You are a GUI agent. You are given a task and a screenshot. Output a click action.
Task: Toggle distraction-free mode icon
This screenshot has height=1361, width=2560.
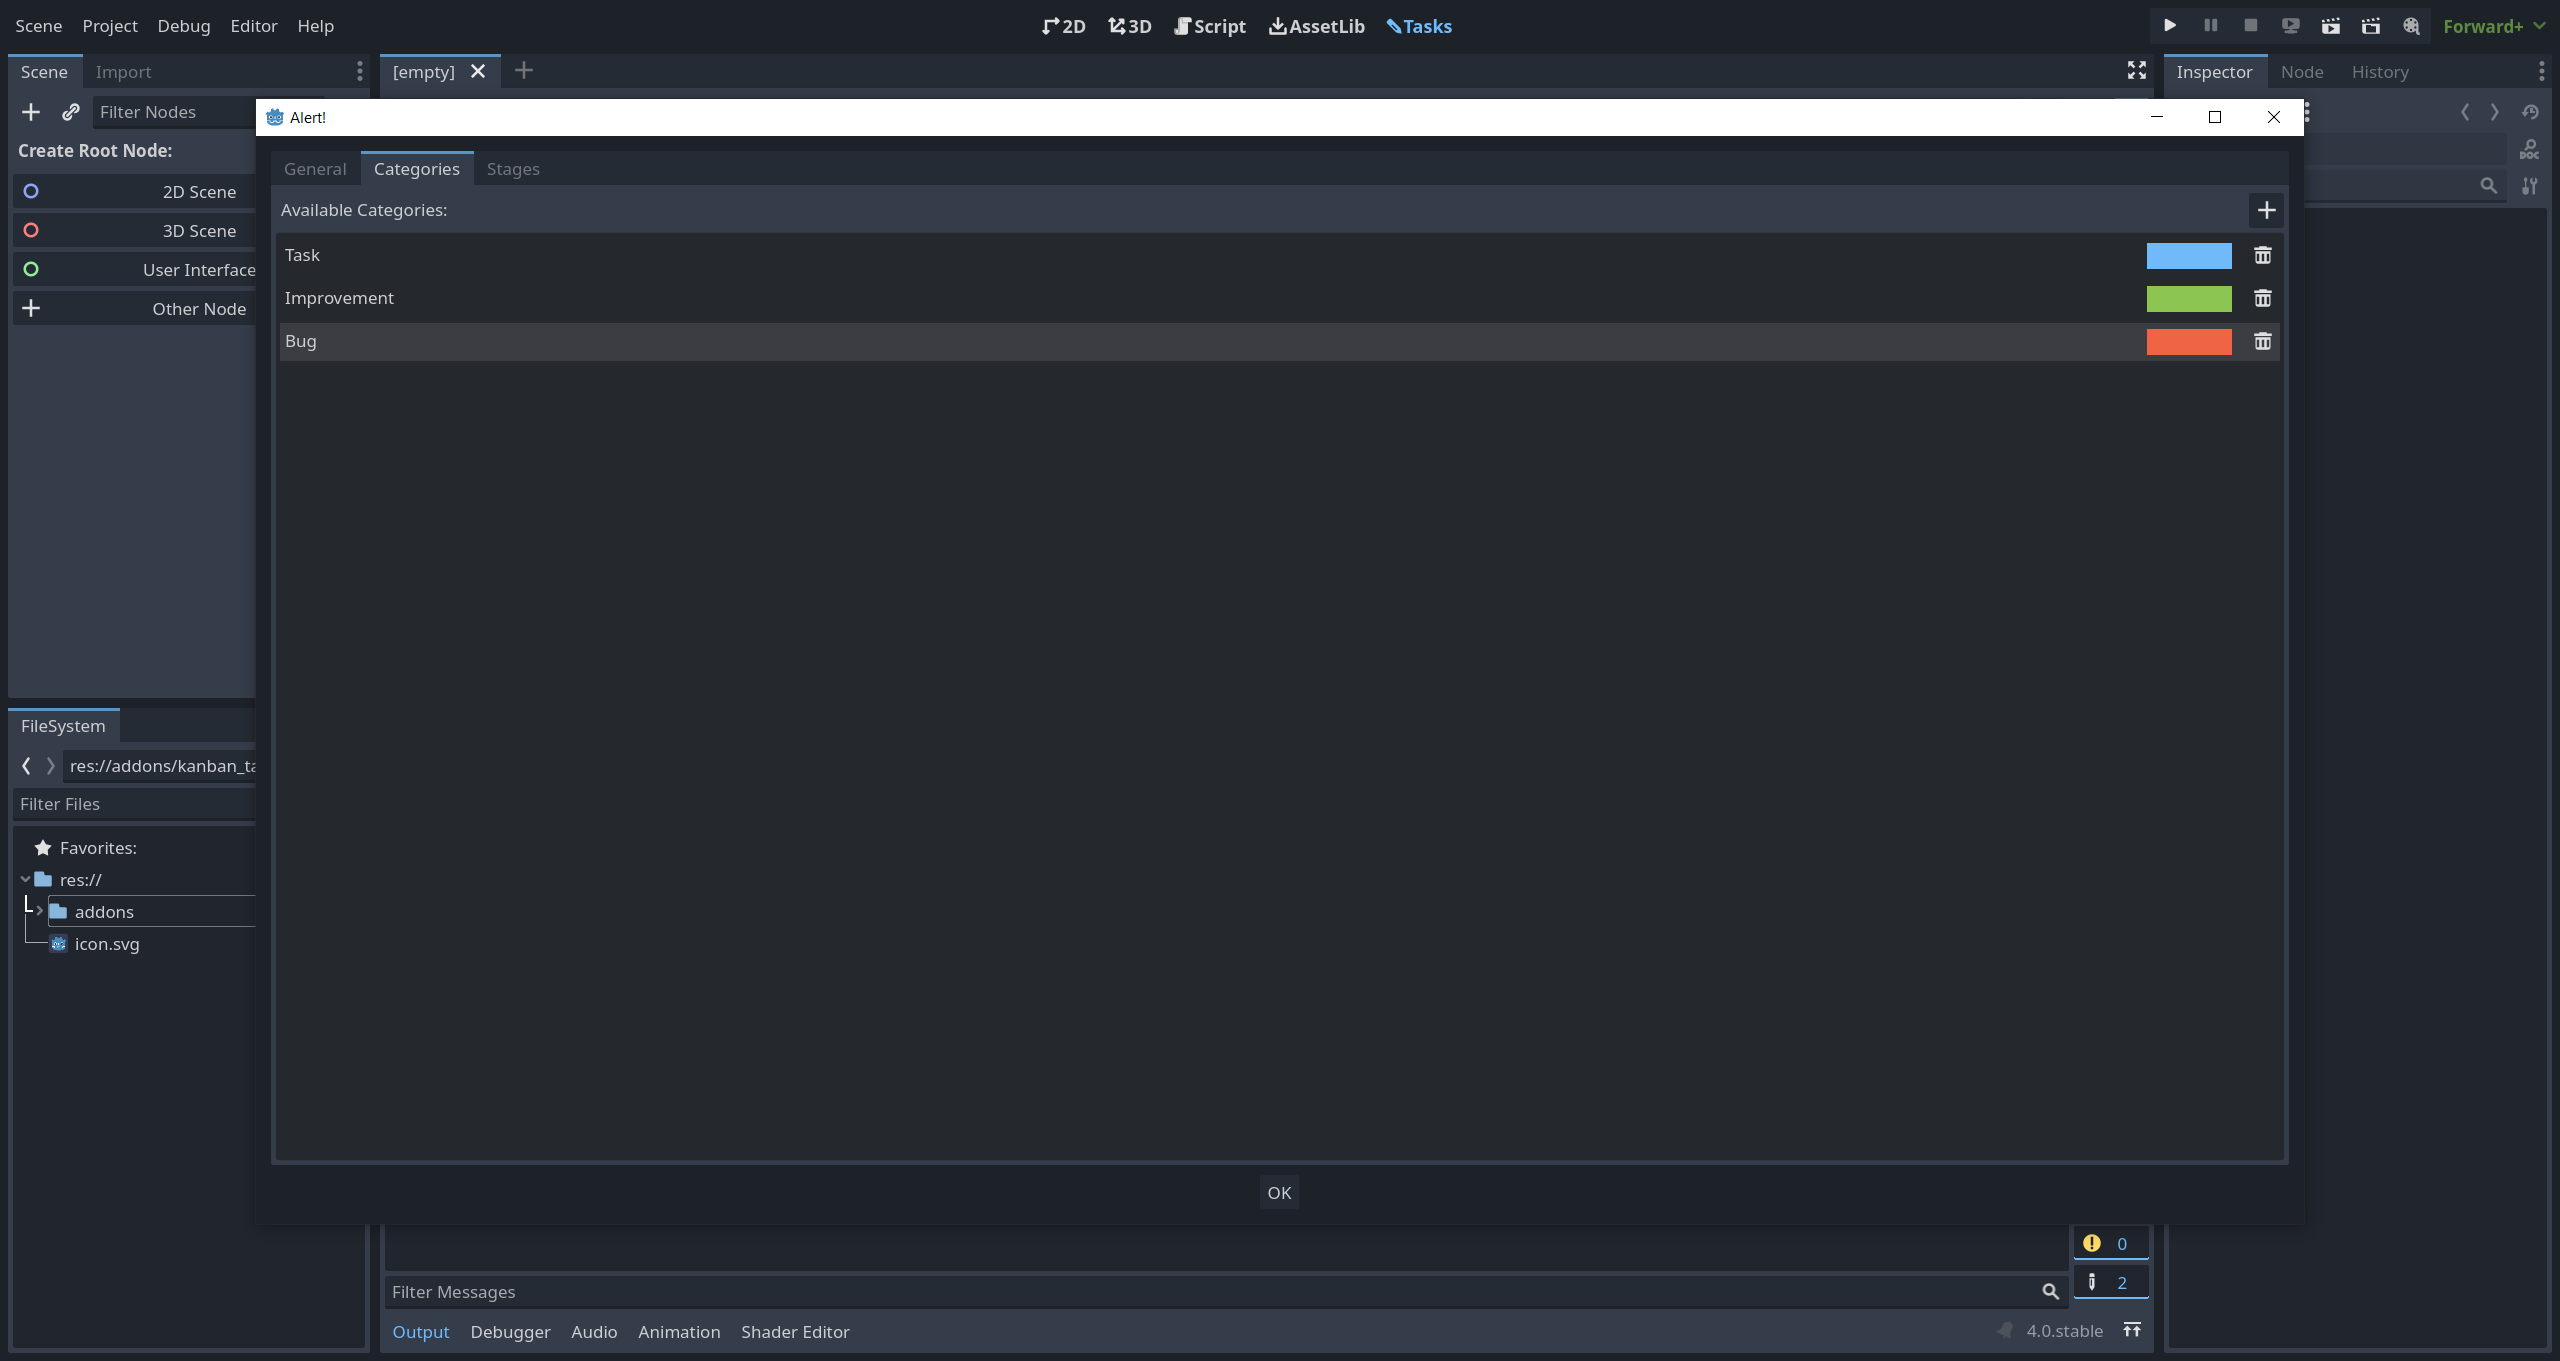point(2136,70)
